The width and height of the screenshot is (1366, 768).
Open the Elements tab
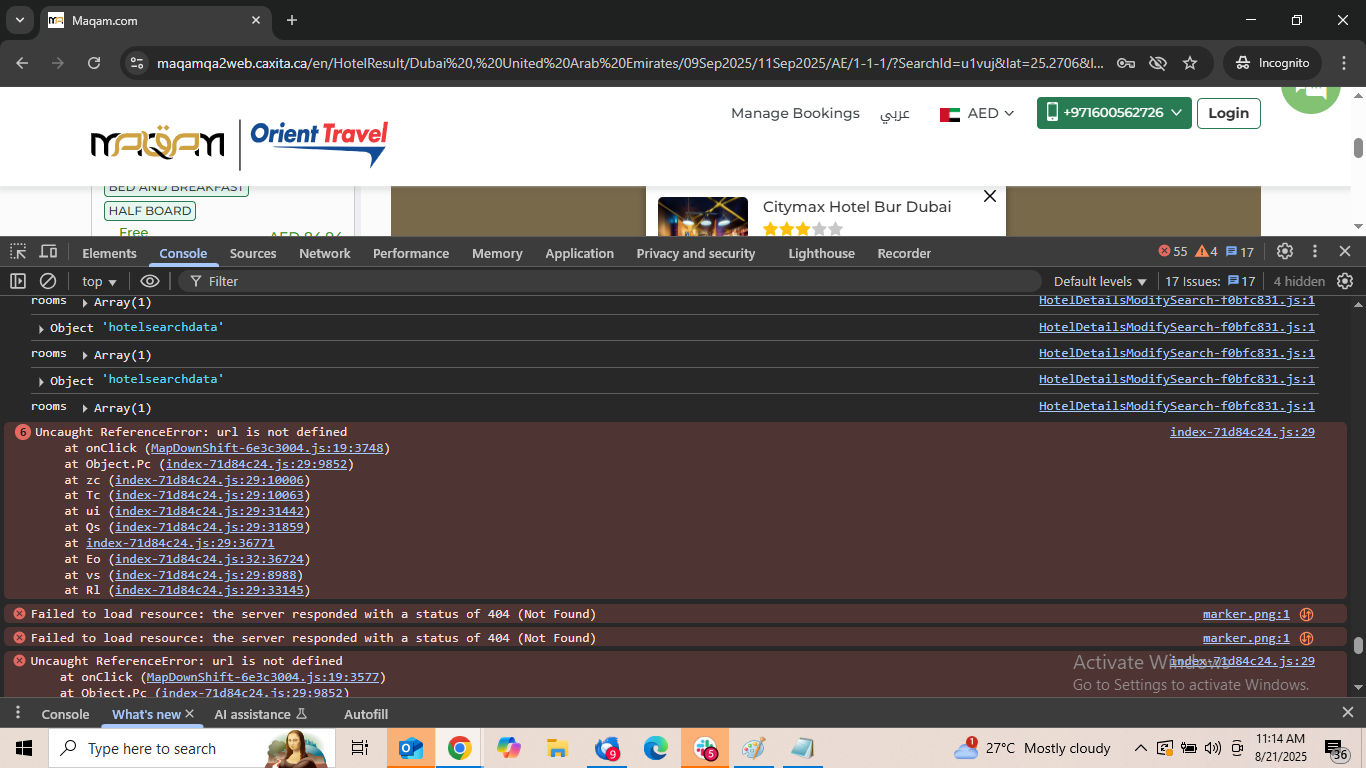coord(109,254)
